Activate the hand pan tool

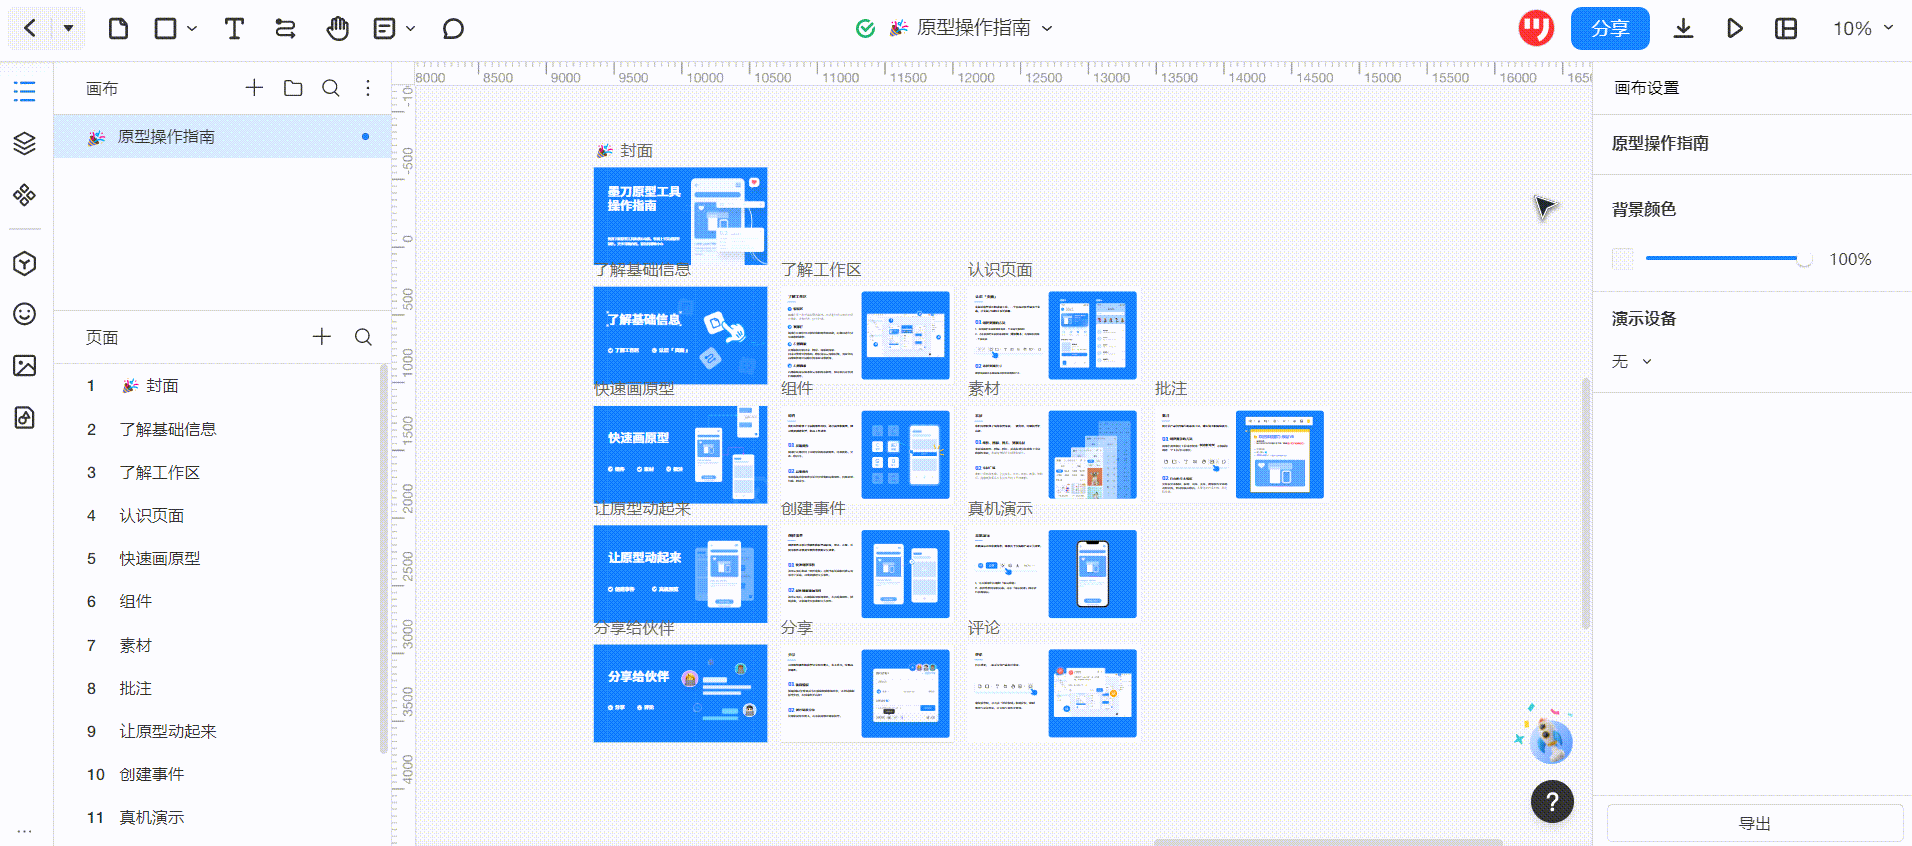pos(338,28)
